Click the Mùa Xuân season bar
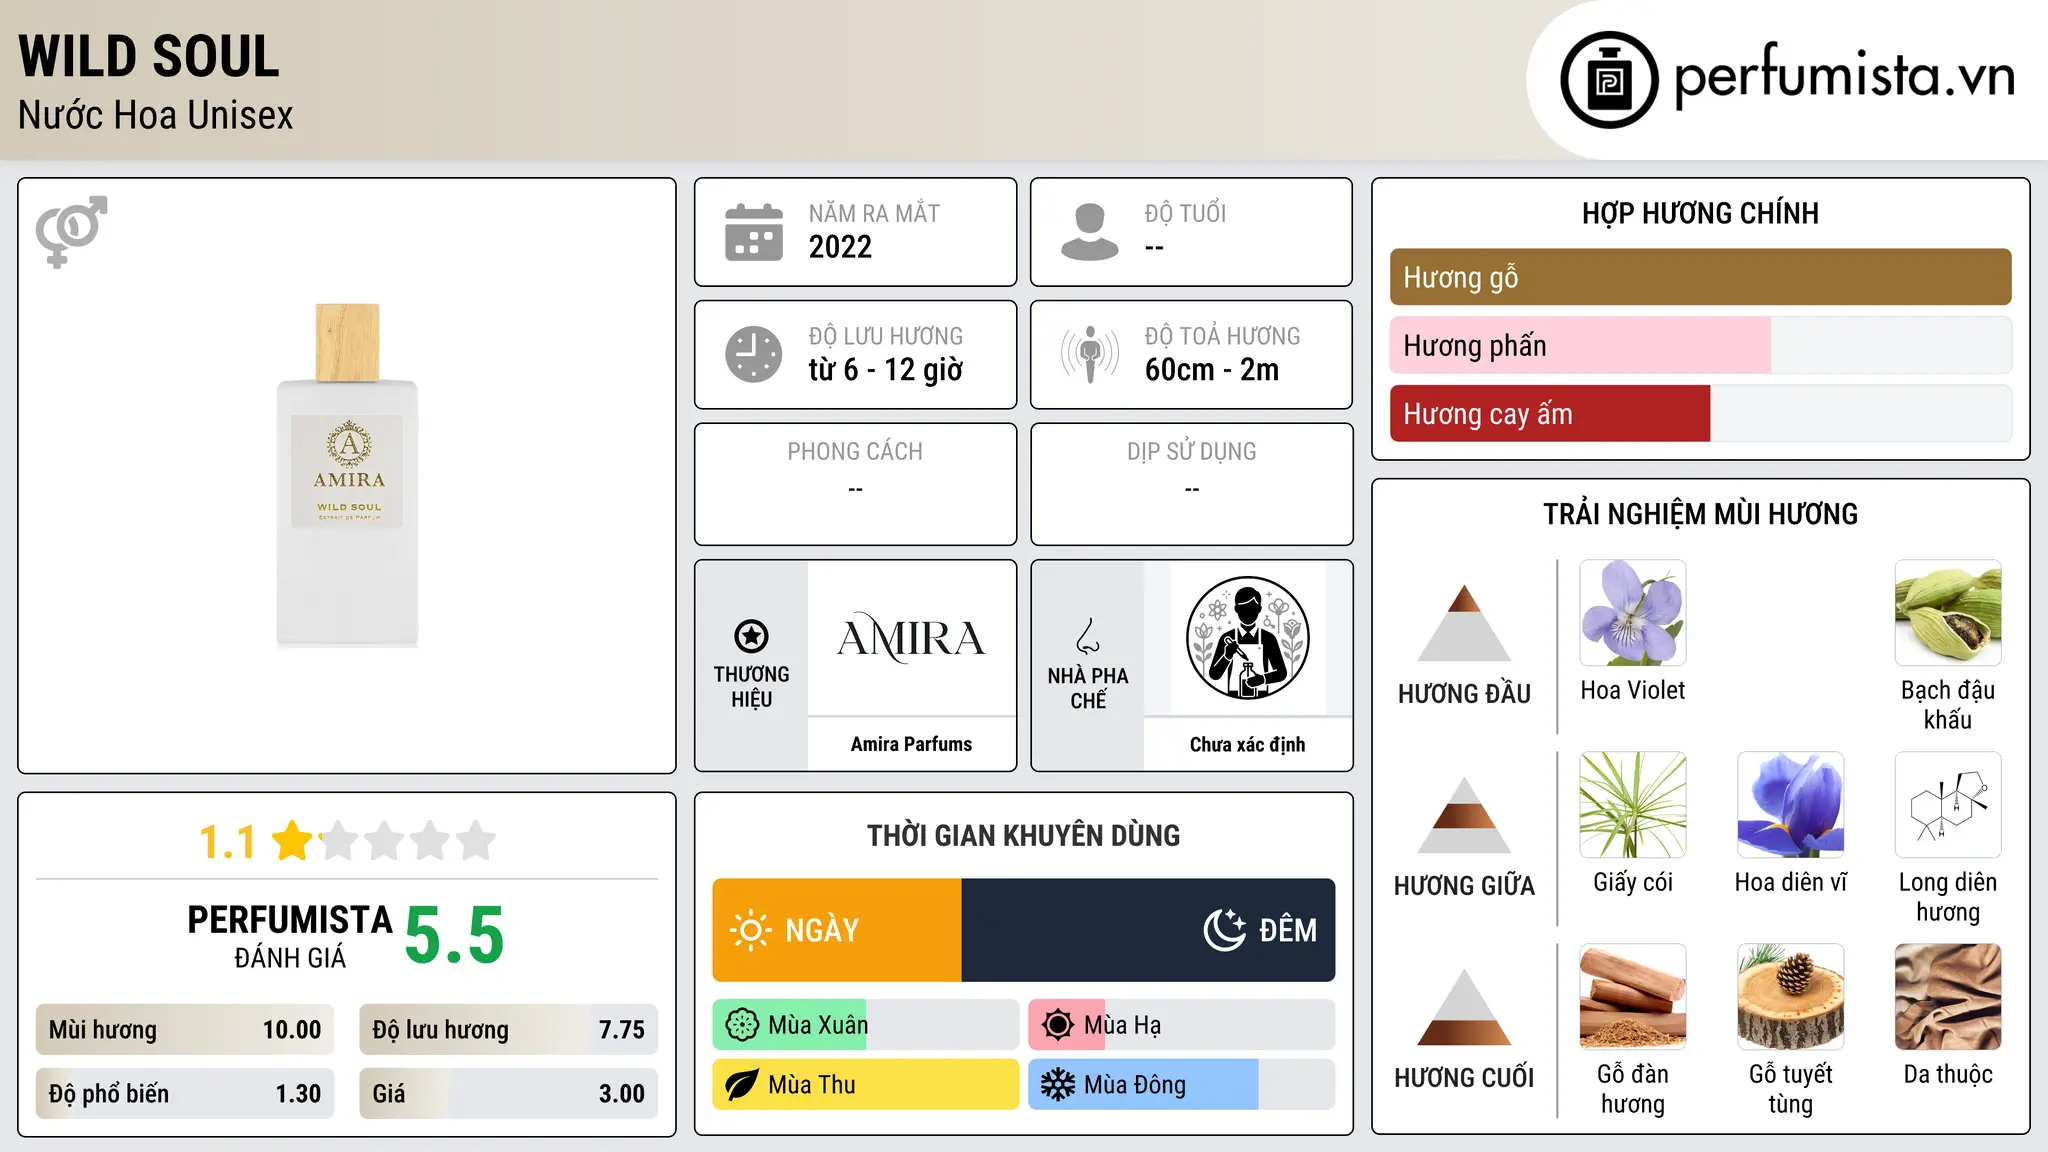Viewport: 2048px width, 1152px height. (866, 1025)
